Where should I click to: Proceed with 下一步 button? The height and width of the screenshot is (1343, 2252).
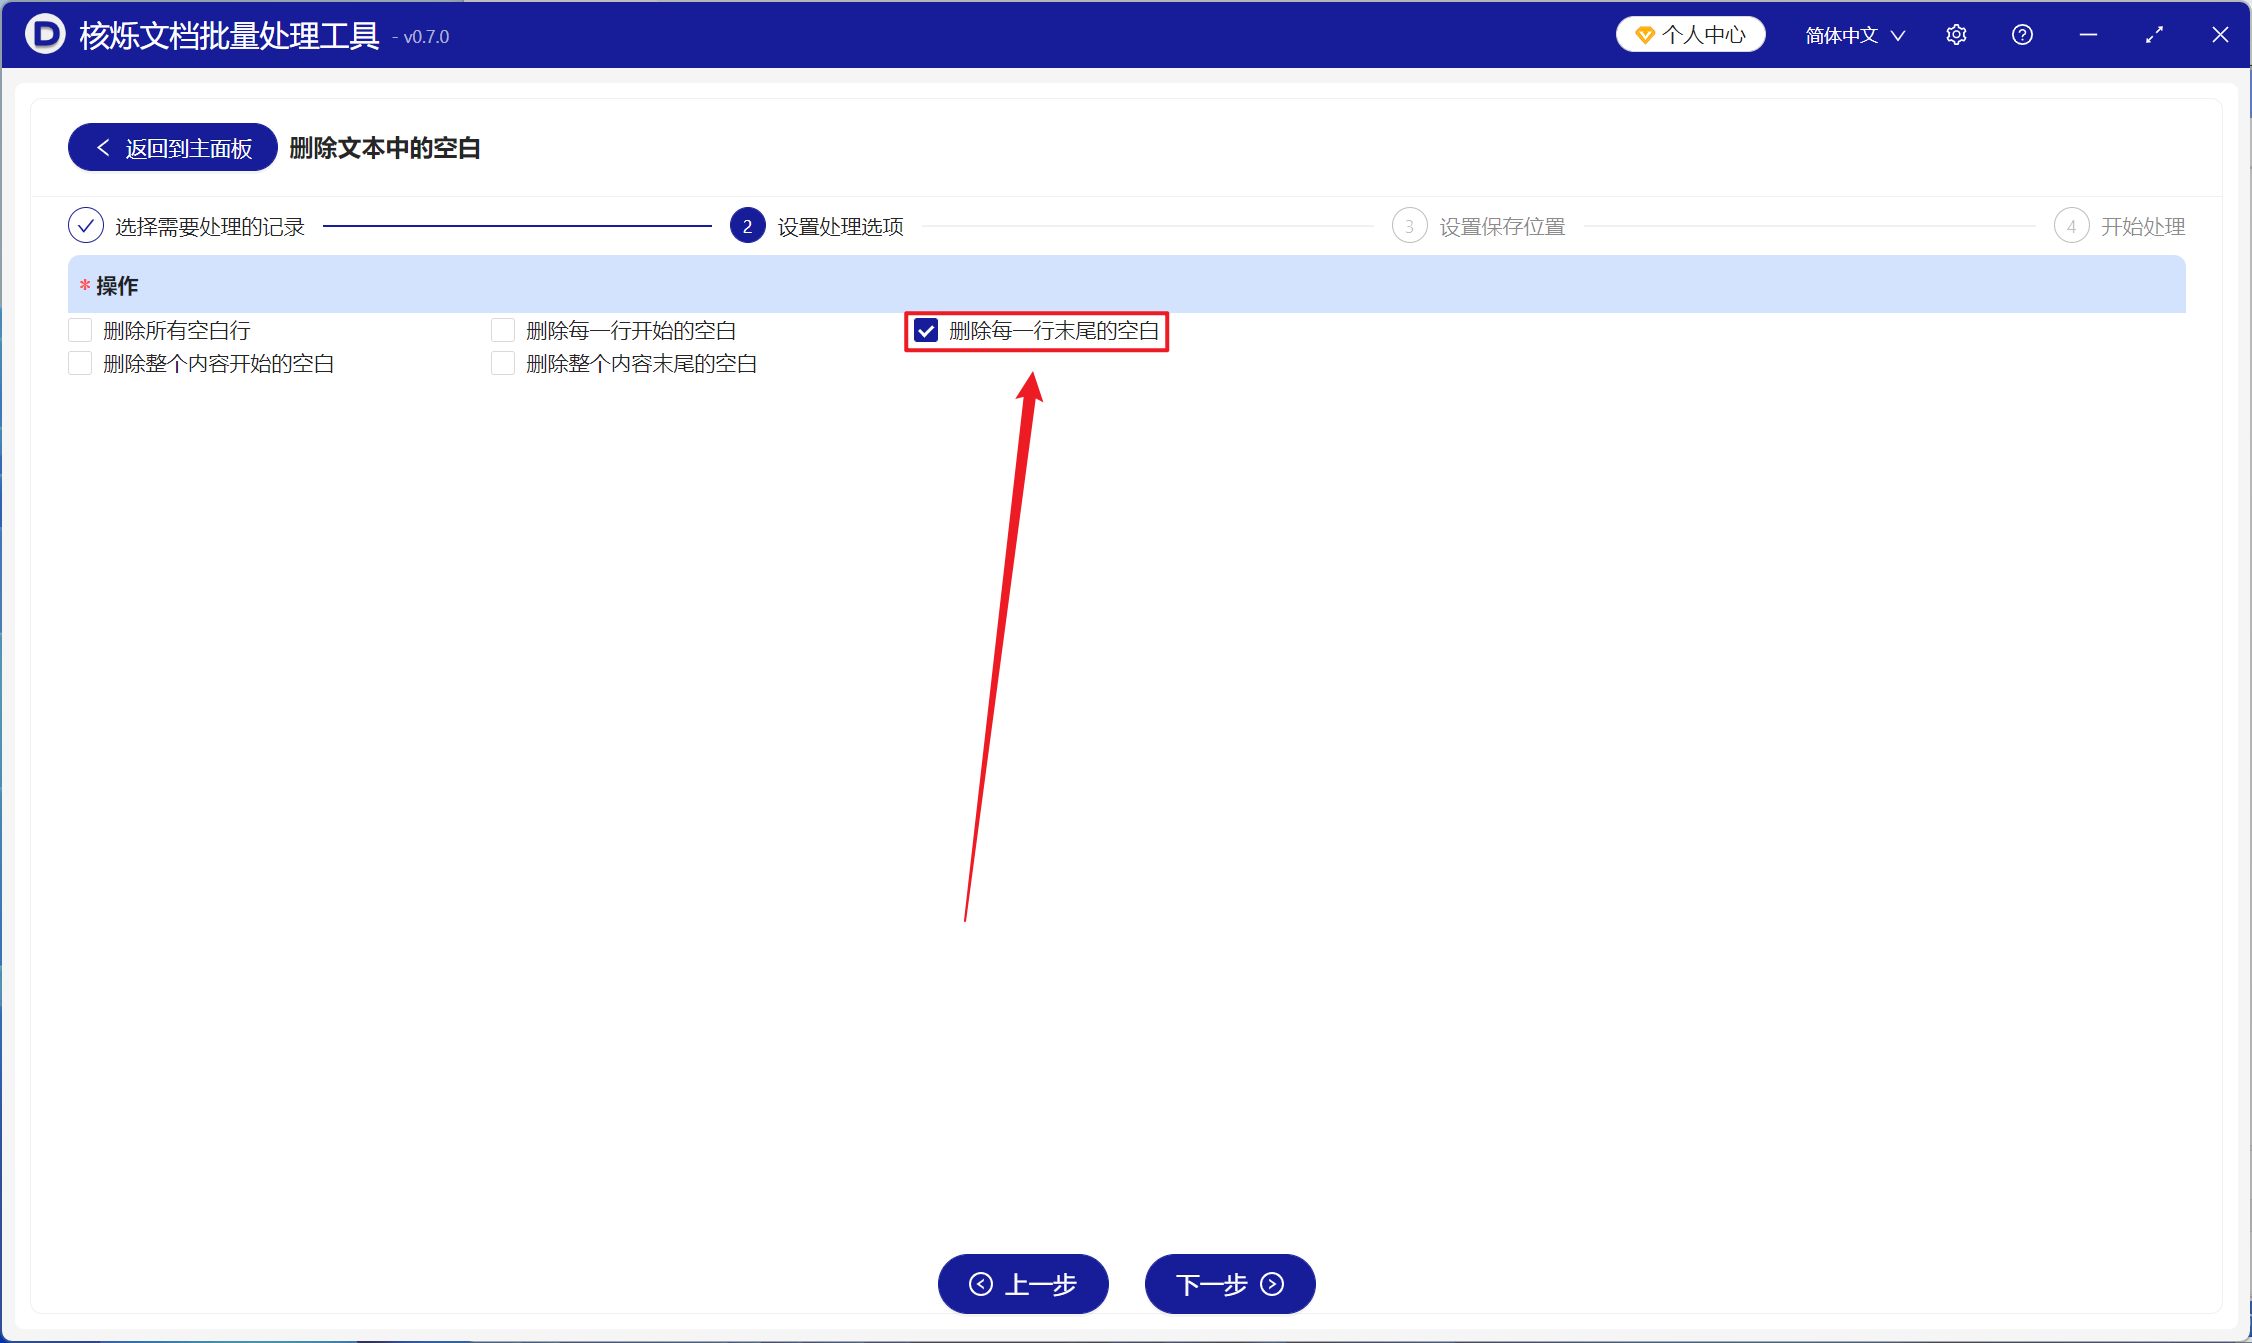[1230, 1284]
